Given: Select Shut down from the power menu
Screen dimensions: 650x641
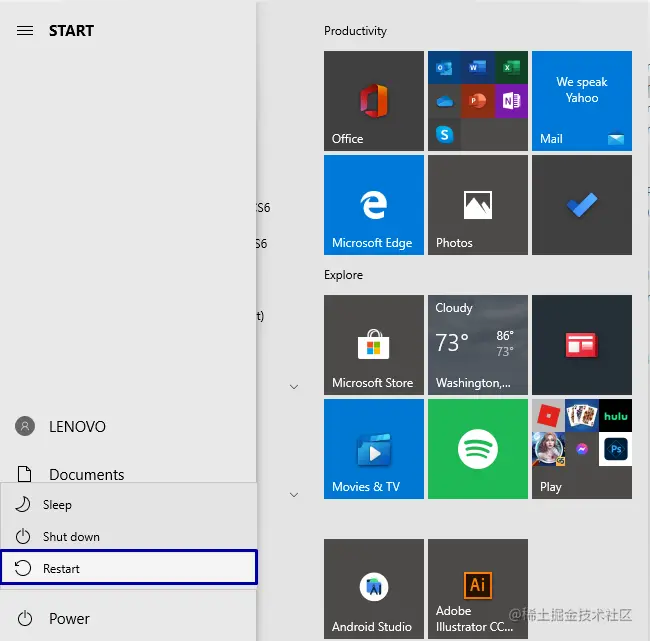Looking at the screenshot, I should (x=129, y=537).
